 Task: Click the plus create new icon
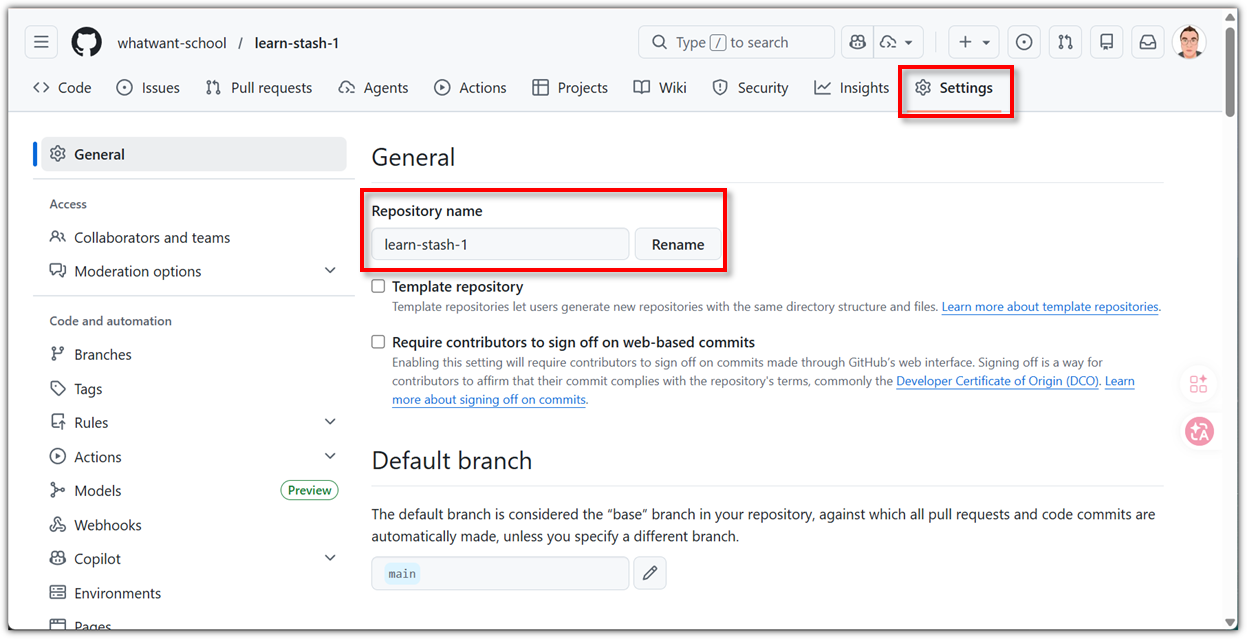coord(965,42)
